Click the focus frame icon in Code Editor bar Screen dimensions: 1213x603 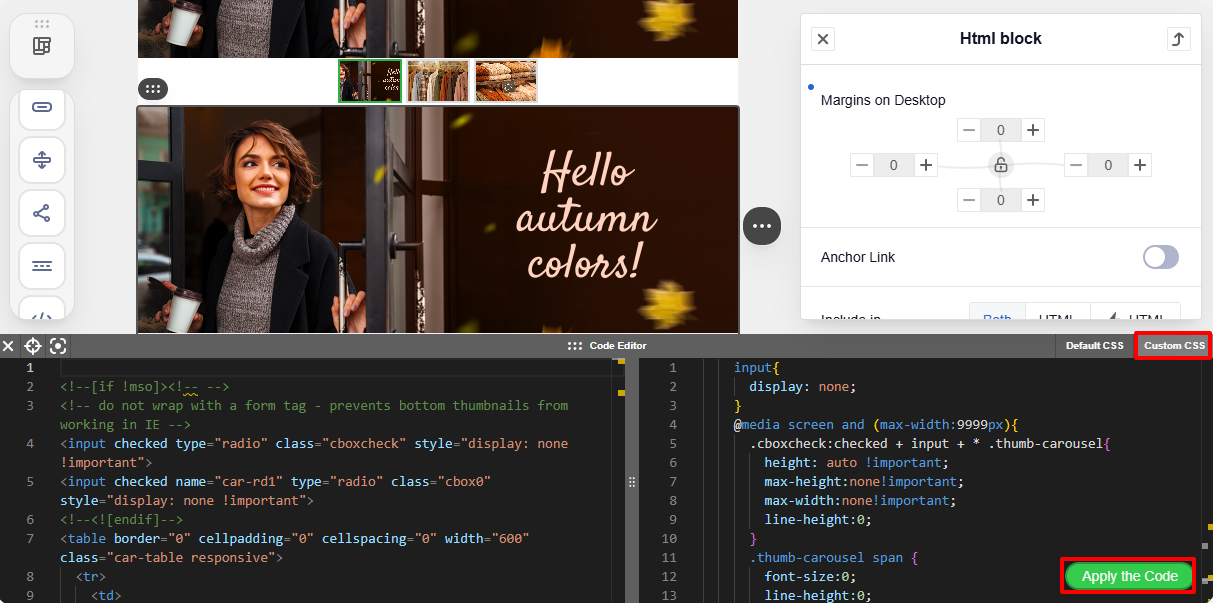coord(58,346)
